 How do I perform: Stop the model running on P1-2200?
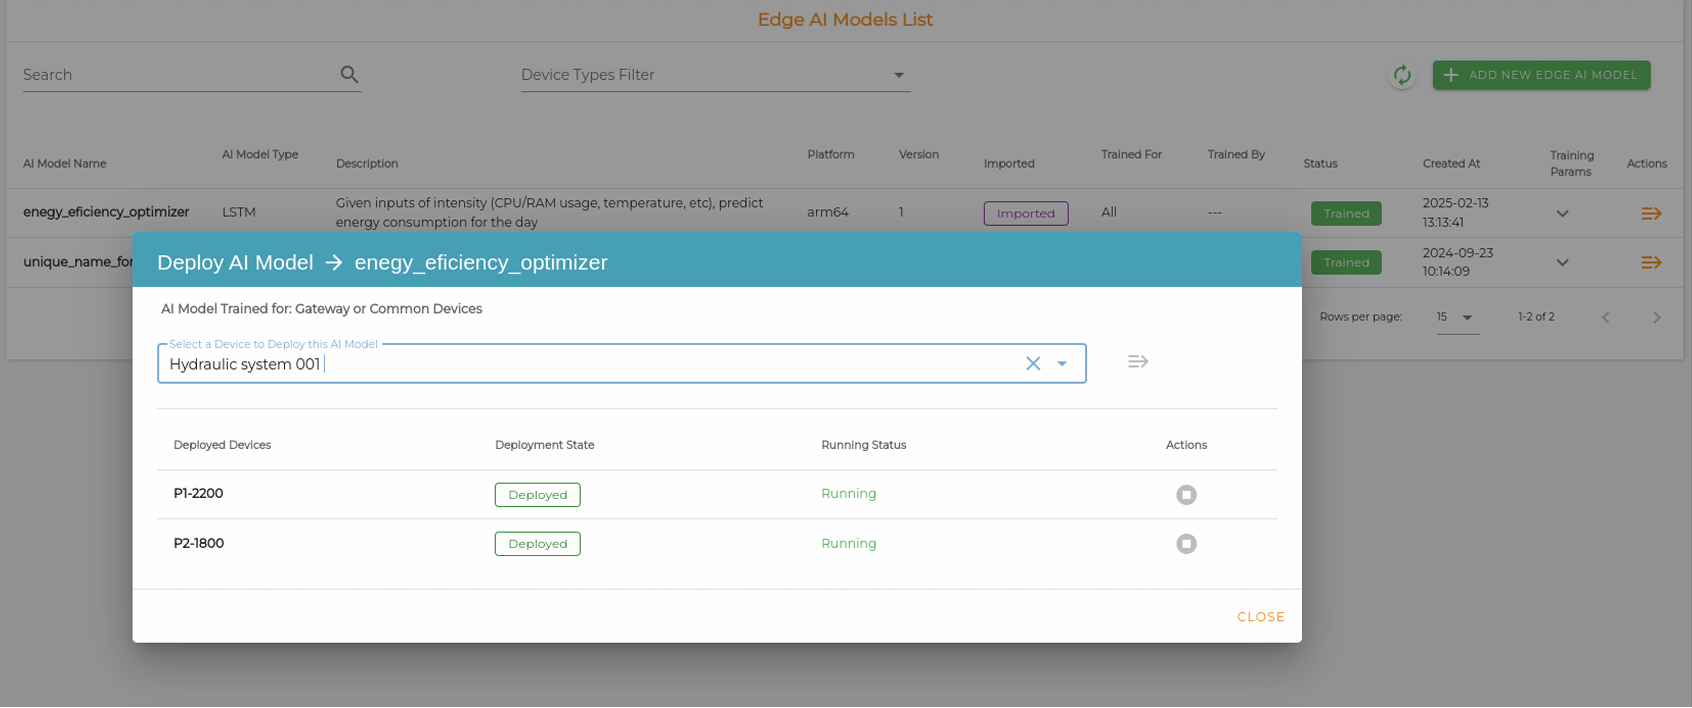pyautogui.click(x=1186, y=495)
